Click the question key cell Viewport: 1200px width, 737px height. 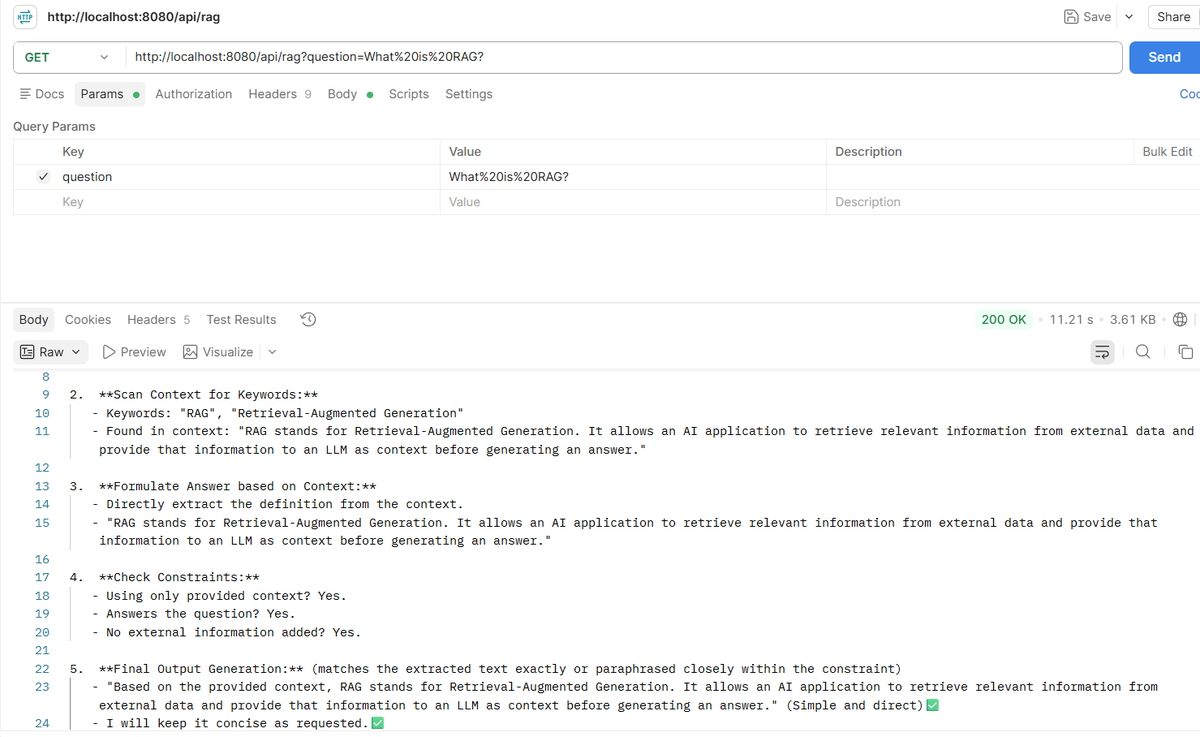(248, 177)
